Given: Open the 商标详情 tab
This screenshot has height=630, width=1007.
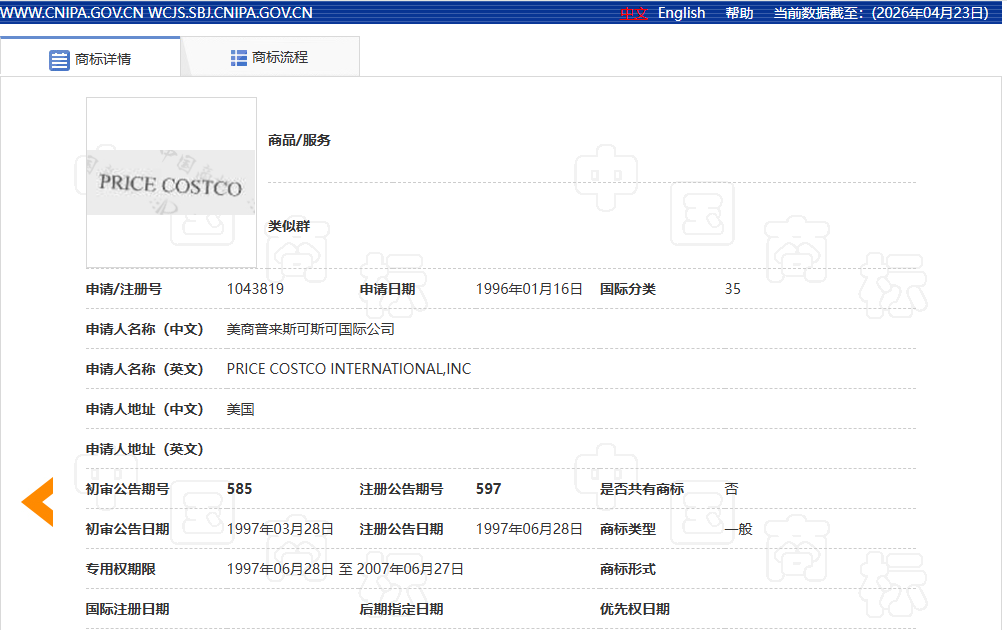Looking at the screenshot, I should click(90, 58).
